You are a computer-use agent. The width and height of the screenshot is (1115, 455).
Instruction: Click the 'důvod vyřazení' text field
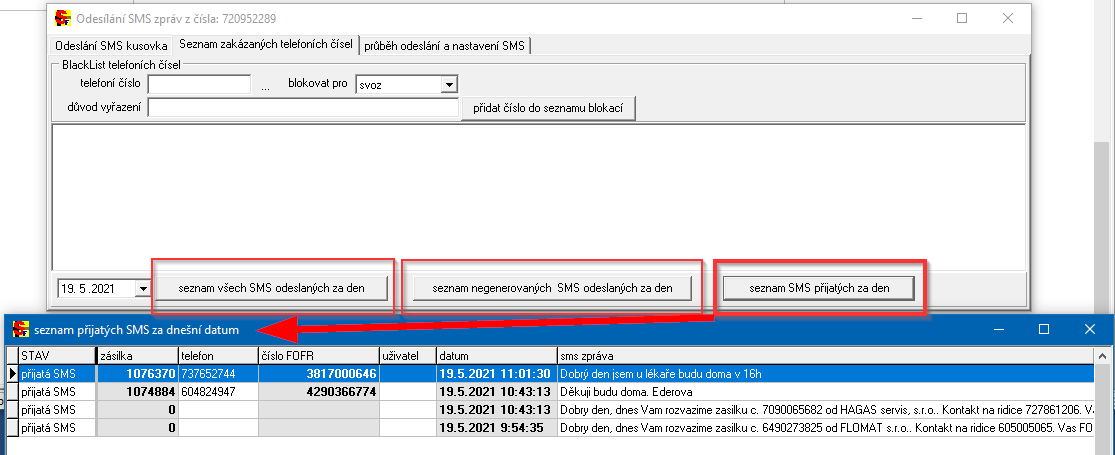coord(302,108)
